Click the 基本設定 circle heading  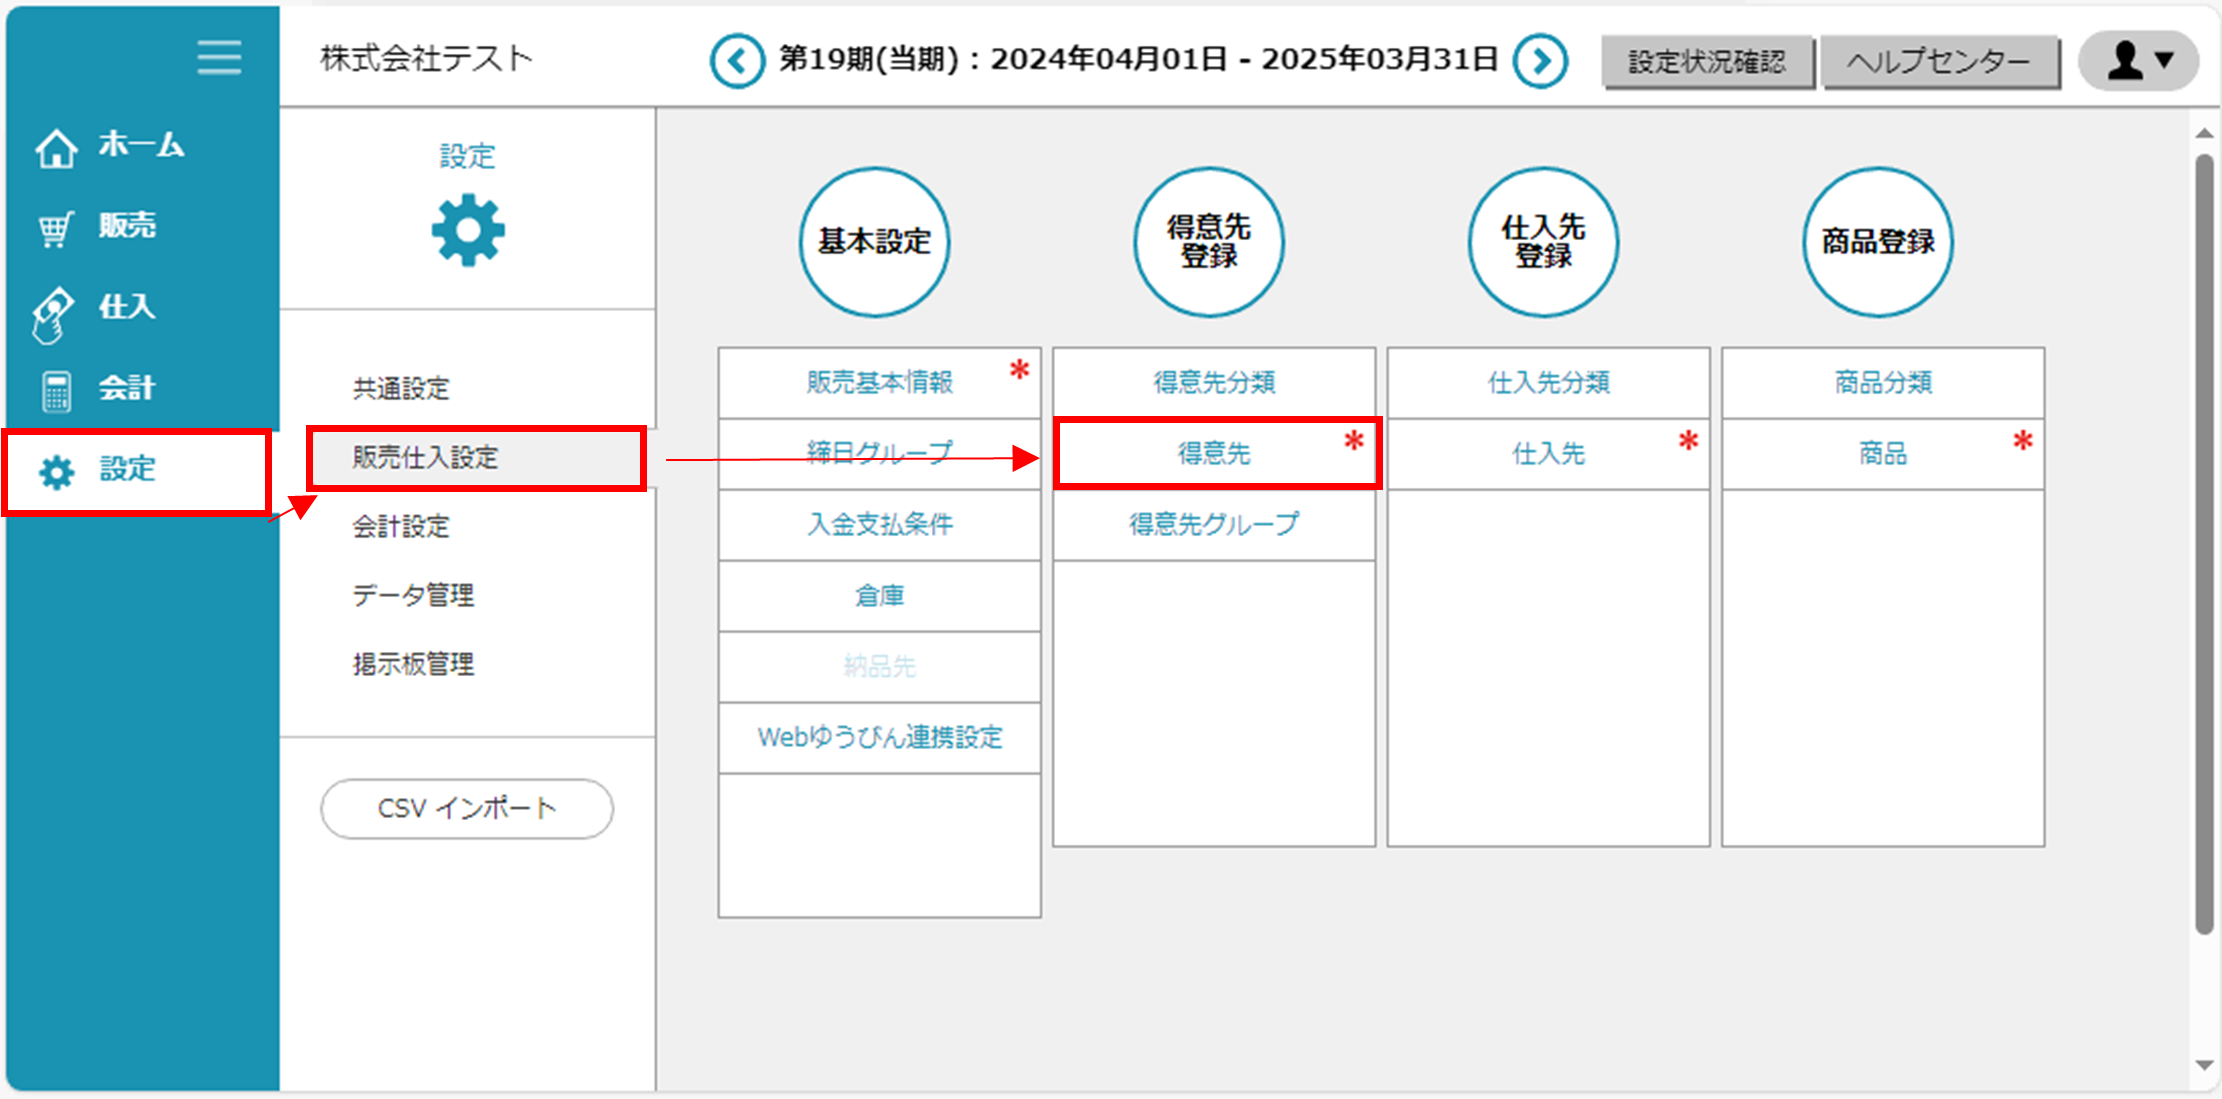pyautogui.click(x=874, y=241)
